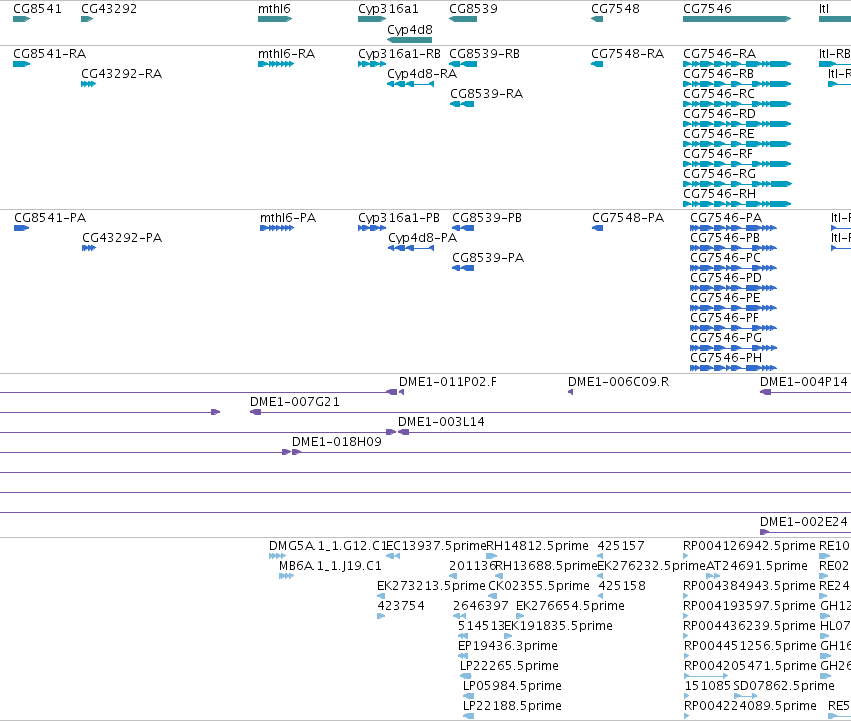Click the CG7546-RA transcript glyph

coord(737,64)
